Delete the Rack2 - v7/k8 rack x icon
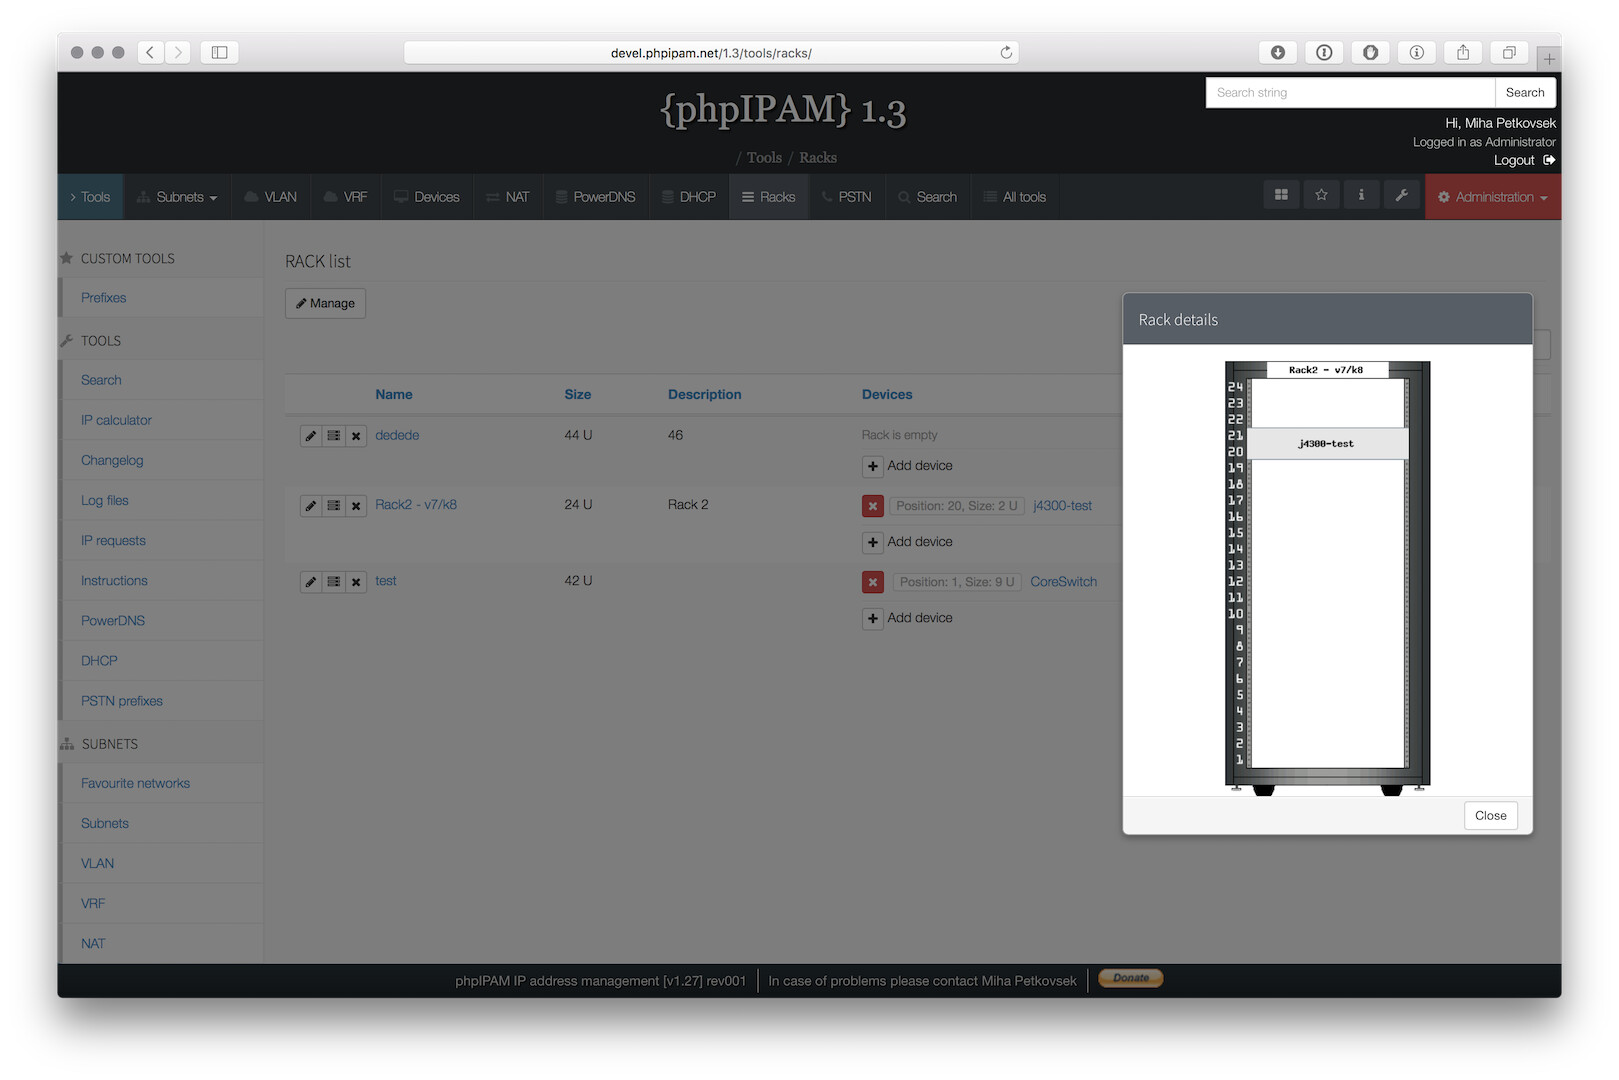Image resolution: width=1619 pixels, height=1080 pixels. pos(356,506)
